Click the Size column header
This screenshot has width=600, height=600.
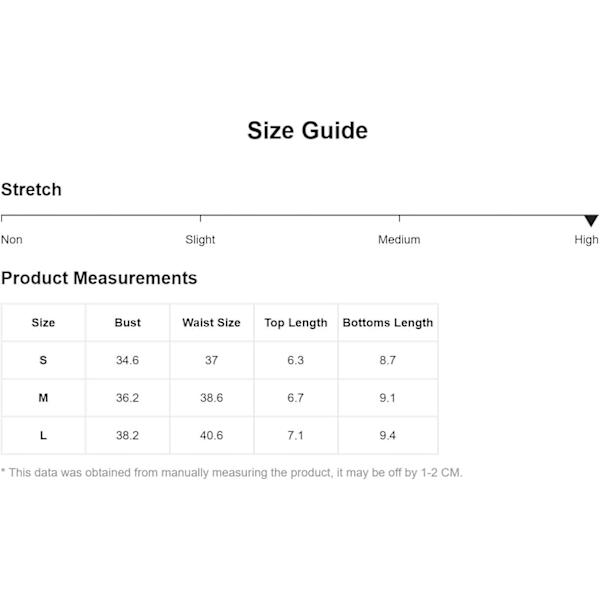click(43, 323)
